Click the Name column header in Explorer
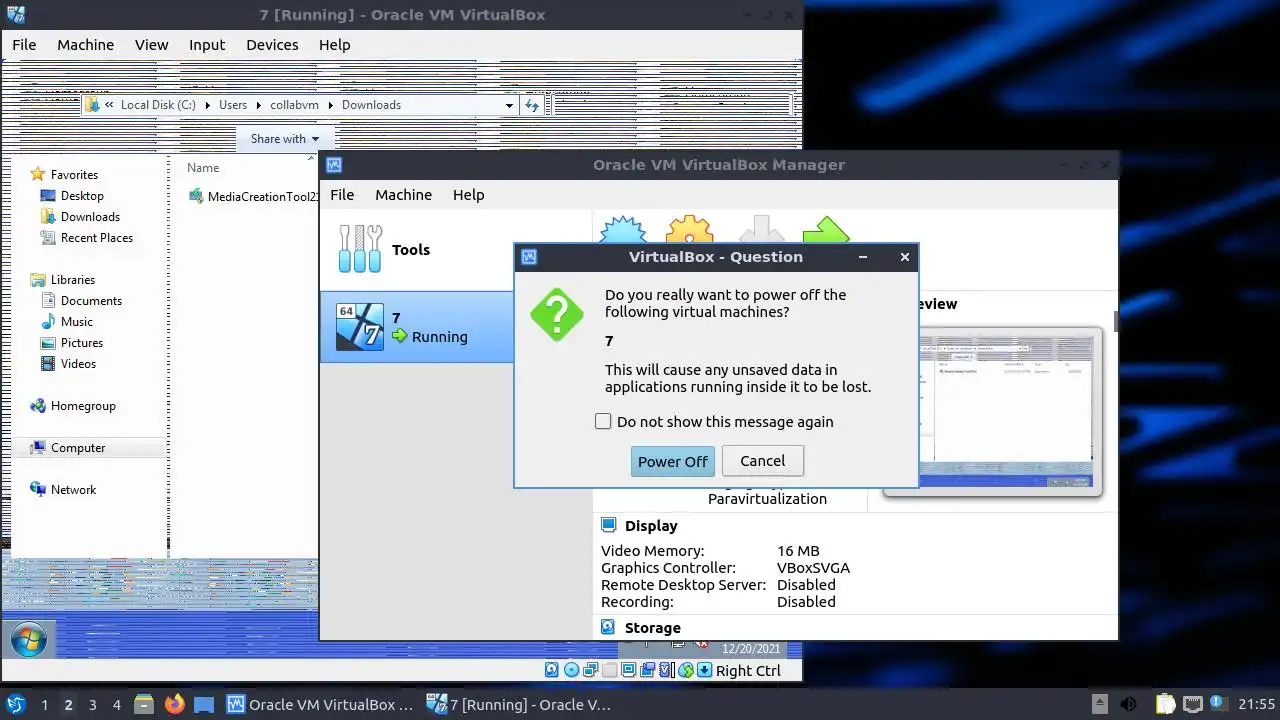Viewport: 1280px width, 720px height. pos(203,168)
